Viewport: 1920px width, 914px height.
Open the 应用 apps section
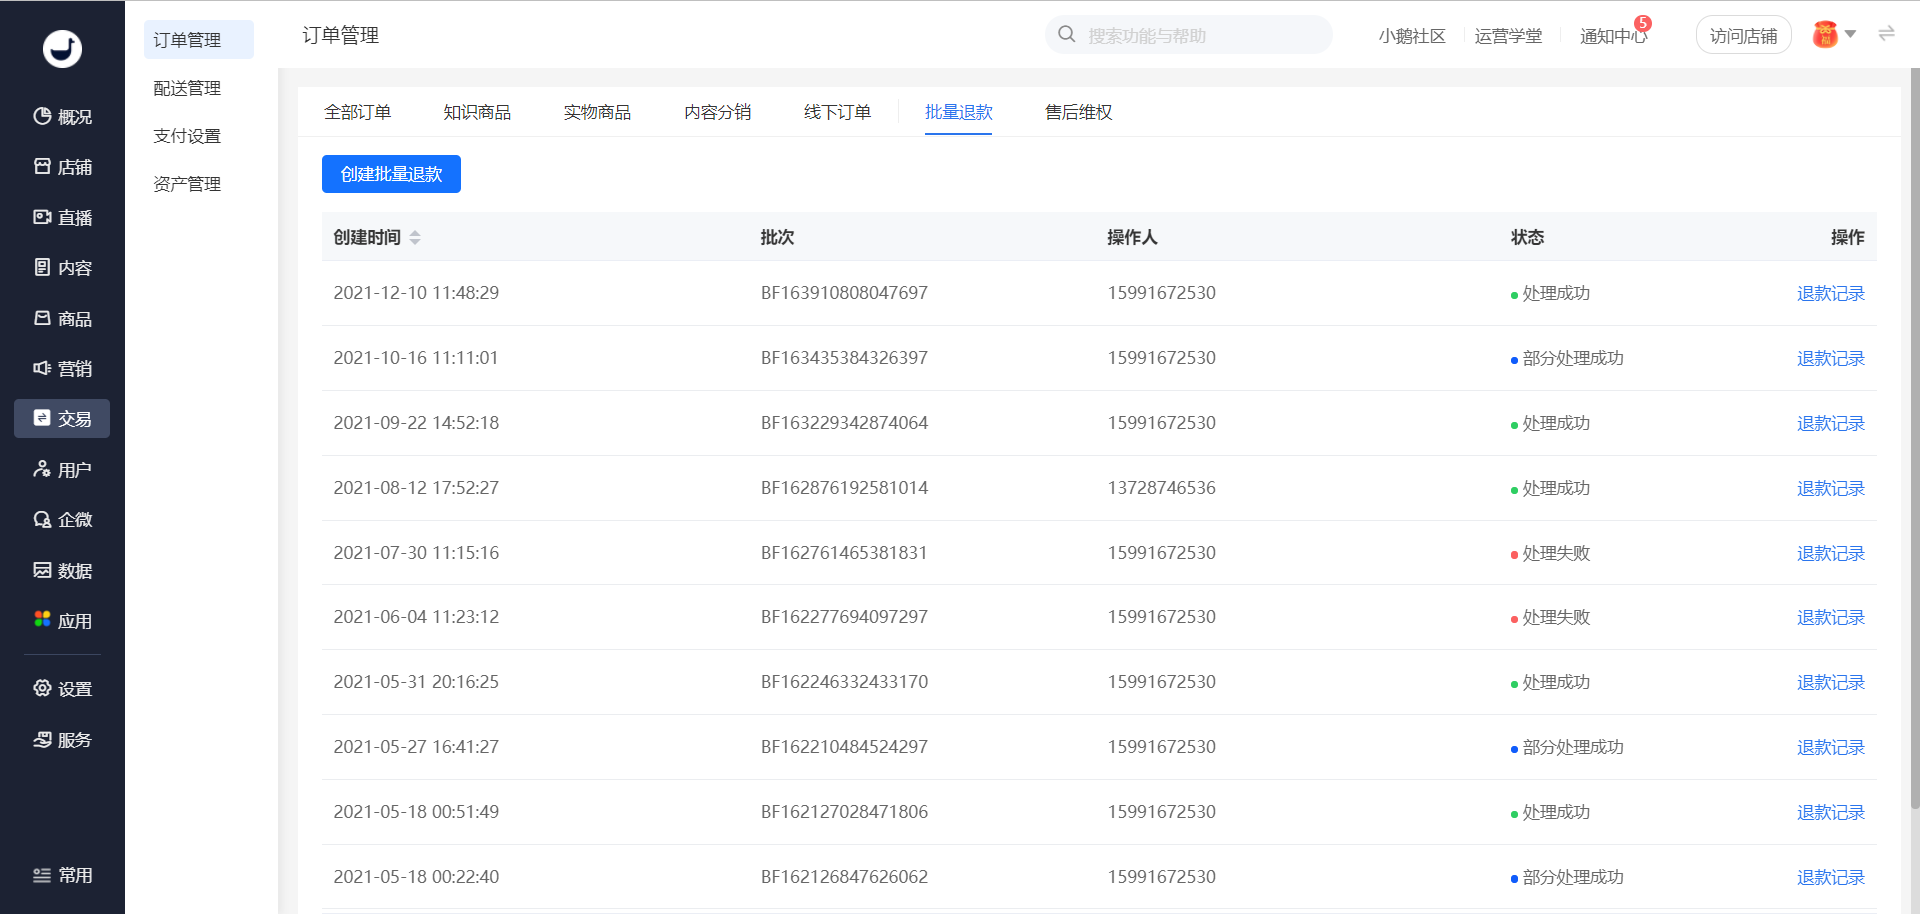pyautogui.click(x=62, y=621)
